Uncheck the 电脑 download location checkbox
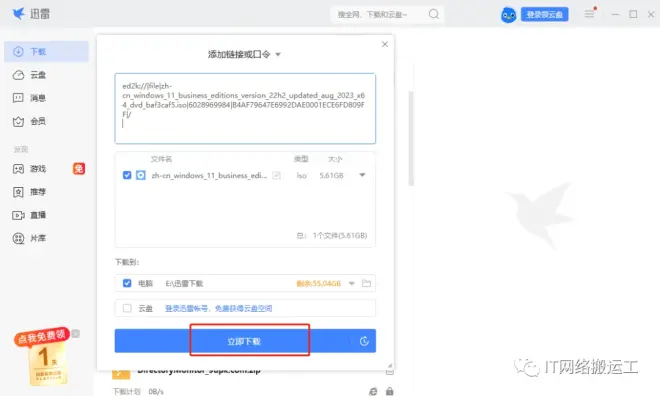 pos(127,283)
